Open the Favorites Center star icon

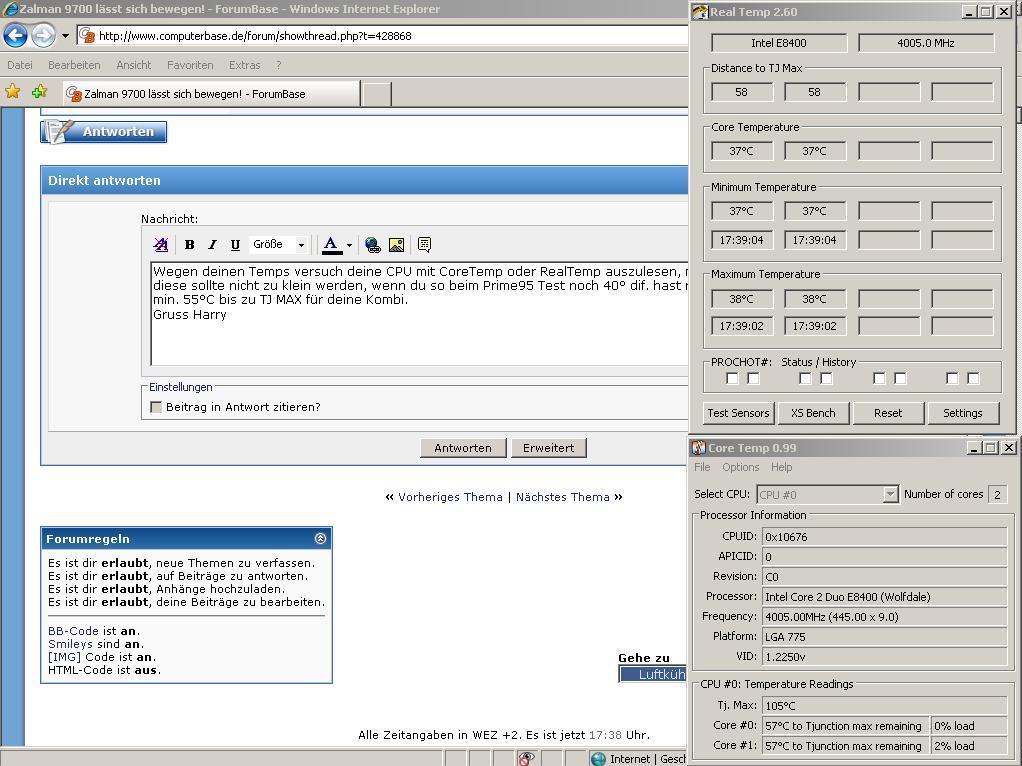tap(12, 91)
